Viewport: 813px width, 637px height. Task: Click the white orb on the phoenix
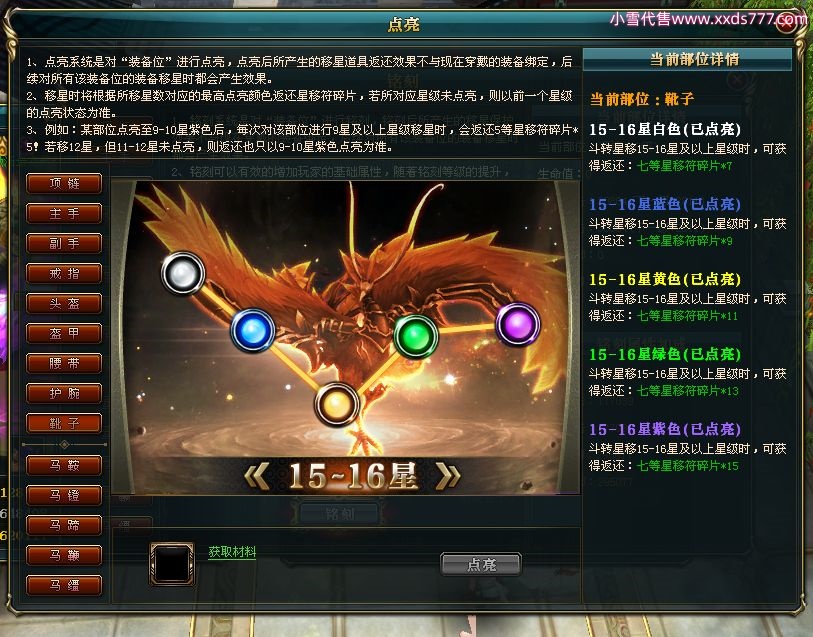coord(183,273)
